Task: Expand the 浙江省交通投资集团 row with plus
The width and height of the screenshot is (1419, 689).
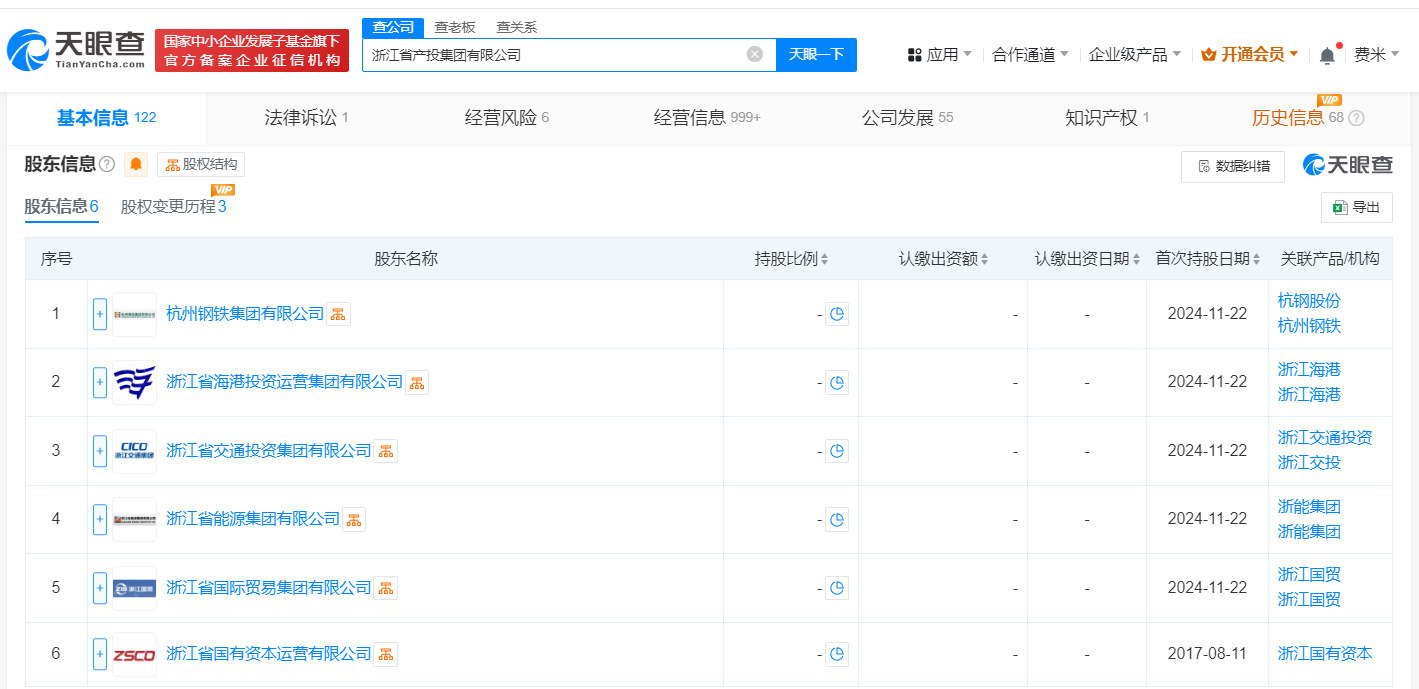Action: pos(100,451)
